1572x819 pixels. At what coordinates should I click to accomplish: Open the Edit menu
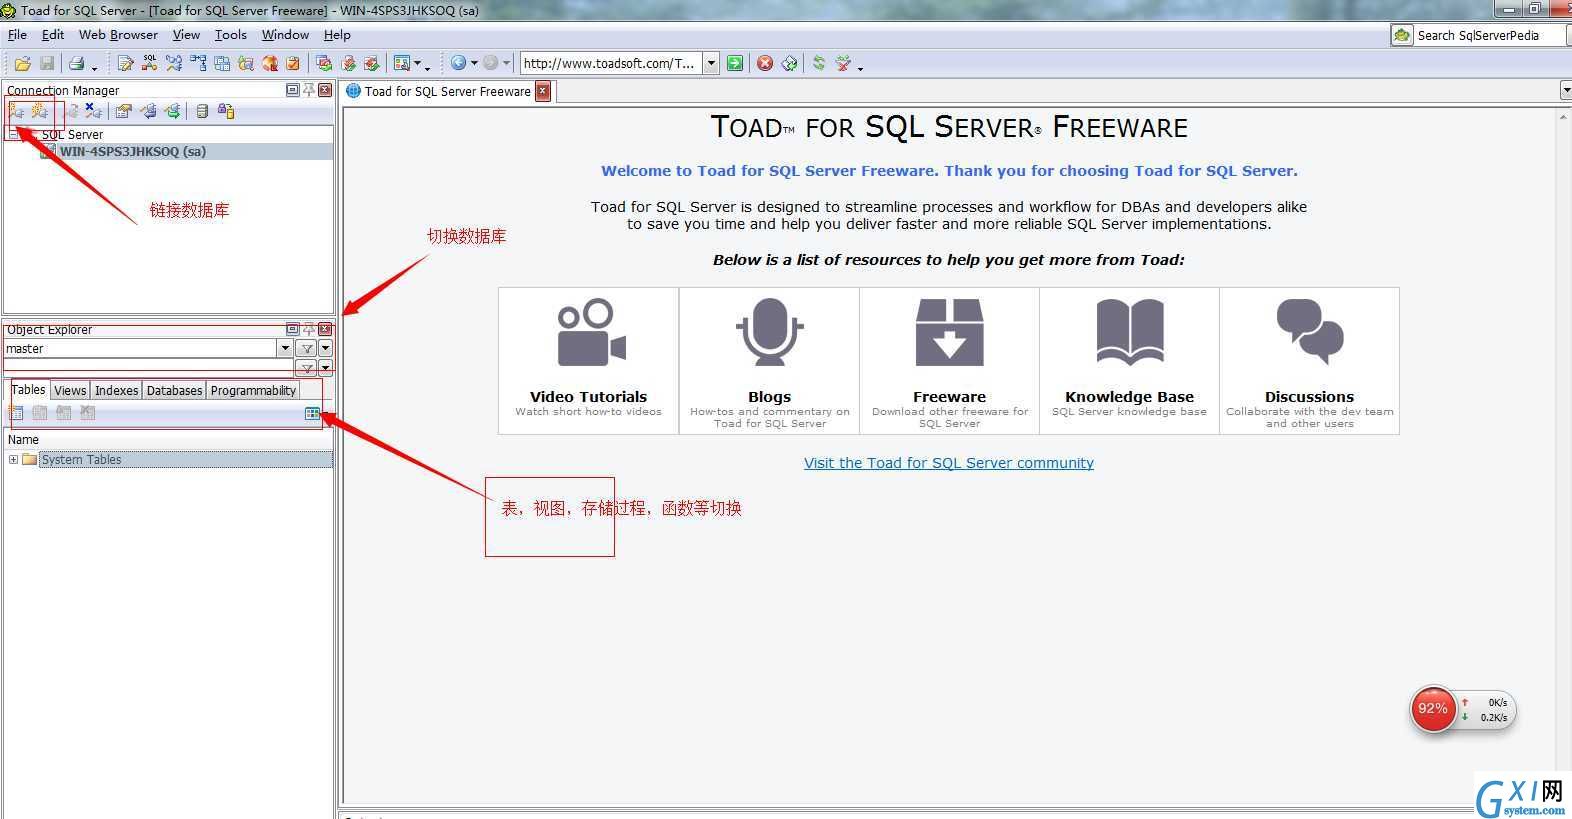53,35
